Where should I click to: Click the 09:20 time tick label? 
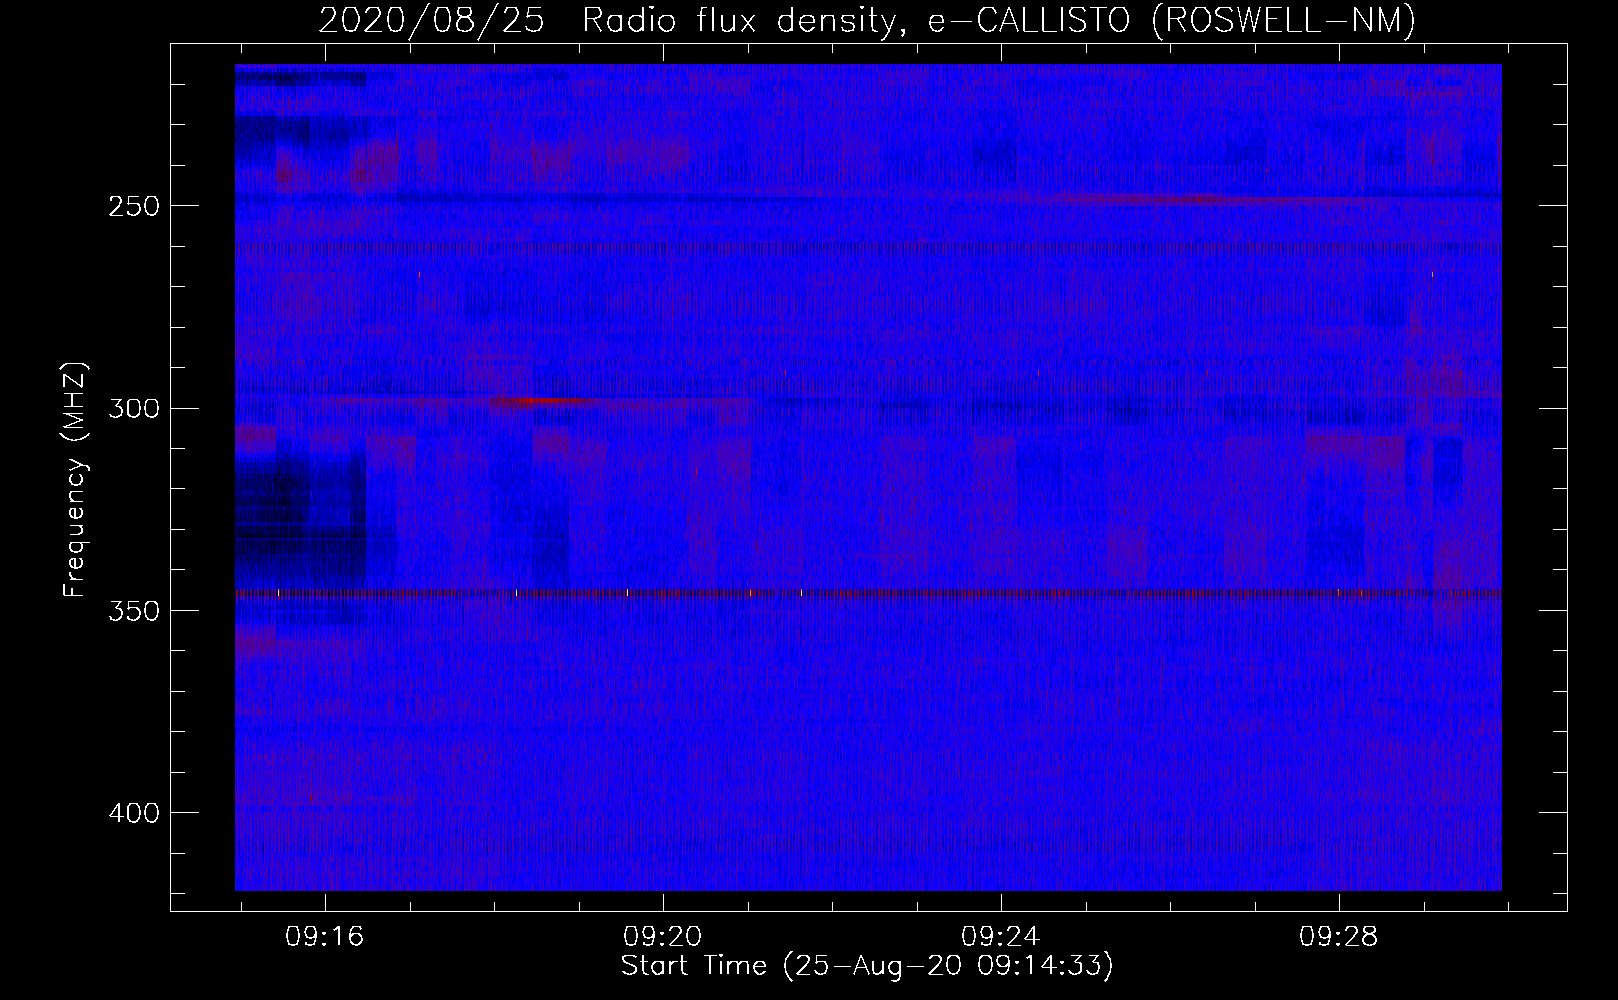(x=663, y=936)
